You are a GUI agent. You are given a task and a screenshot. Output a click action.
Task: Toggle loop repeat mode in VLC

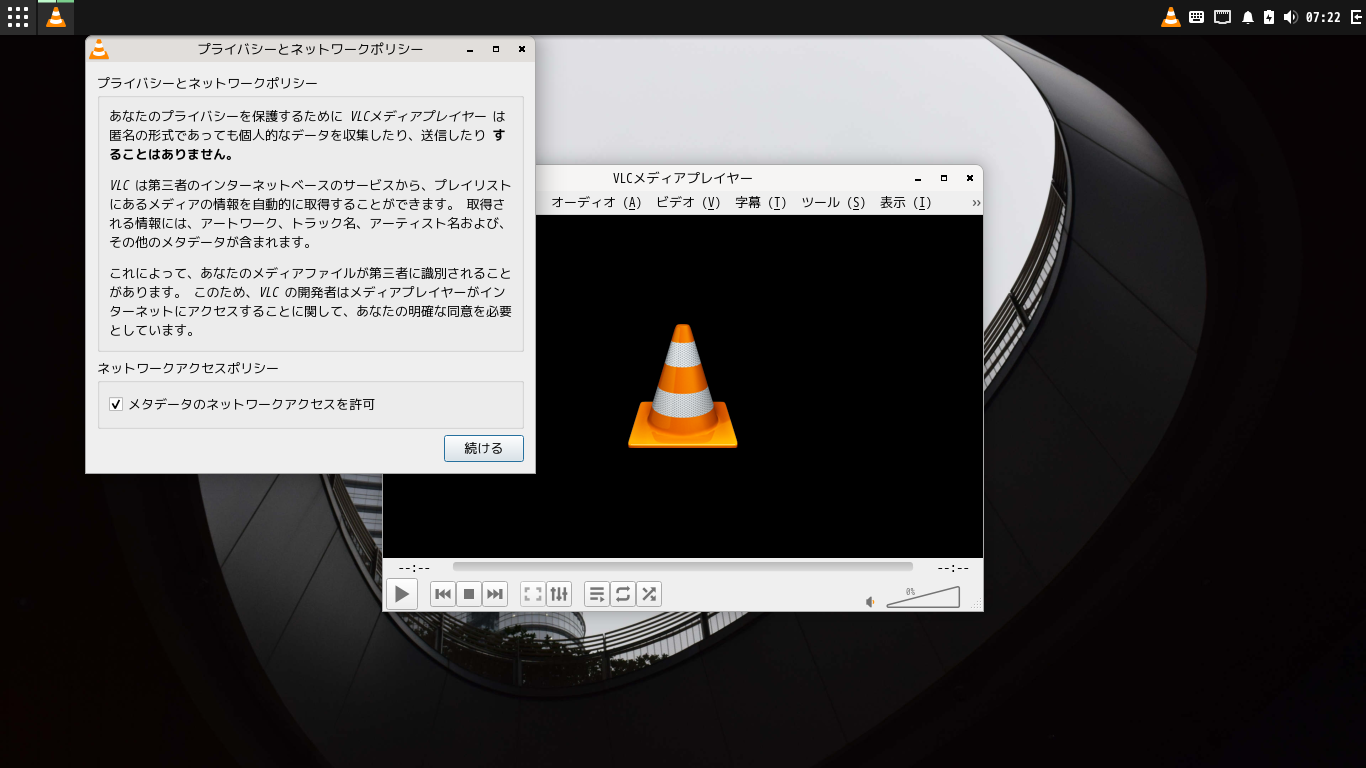623,594
